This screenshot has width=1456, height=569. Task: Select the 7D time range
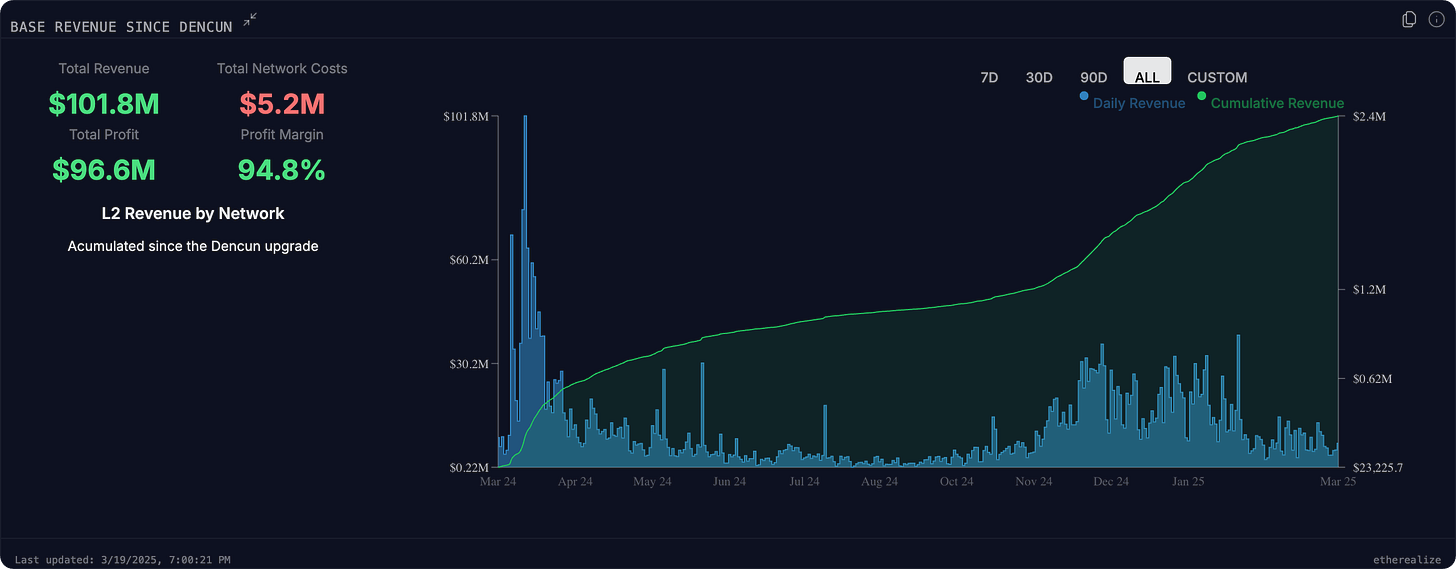(989, 77)
